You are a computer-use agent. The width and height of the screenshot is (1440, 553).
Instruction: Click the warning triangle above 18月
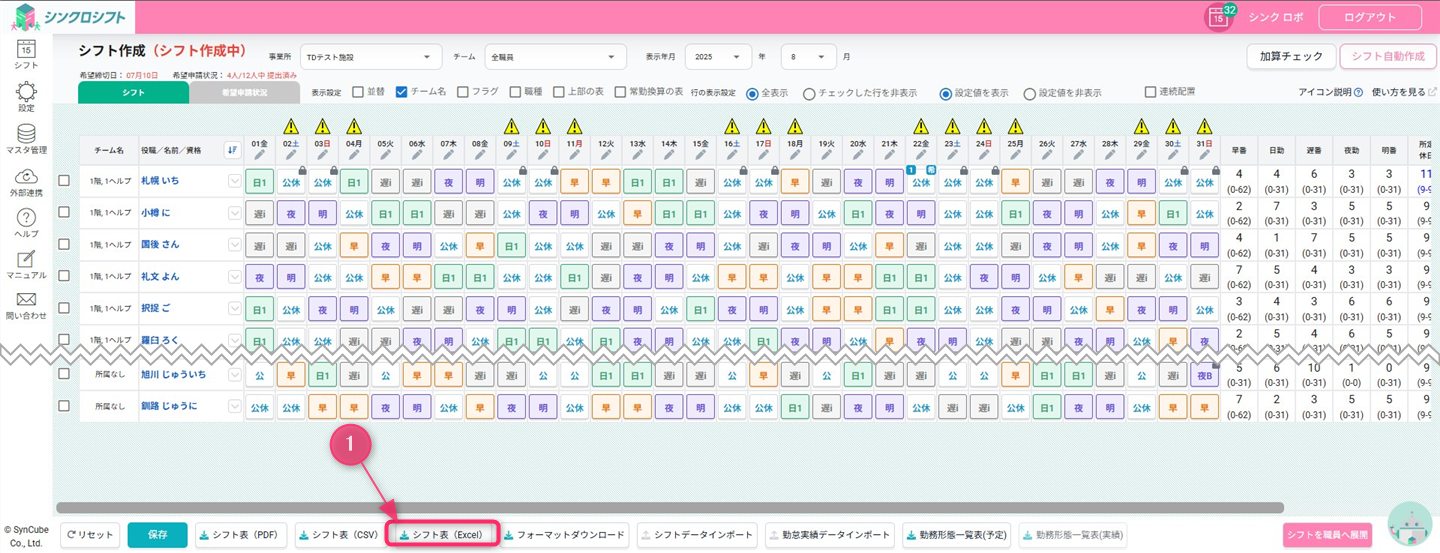[x=795, y=127]
